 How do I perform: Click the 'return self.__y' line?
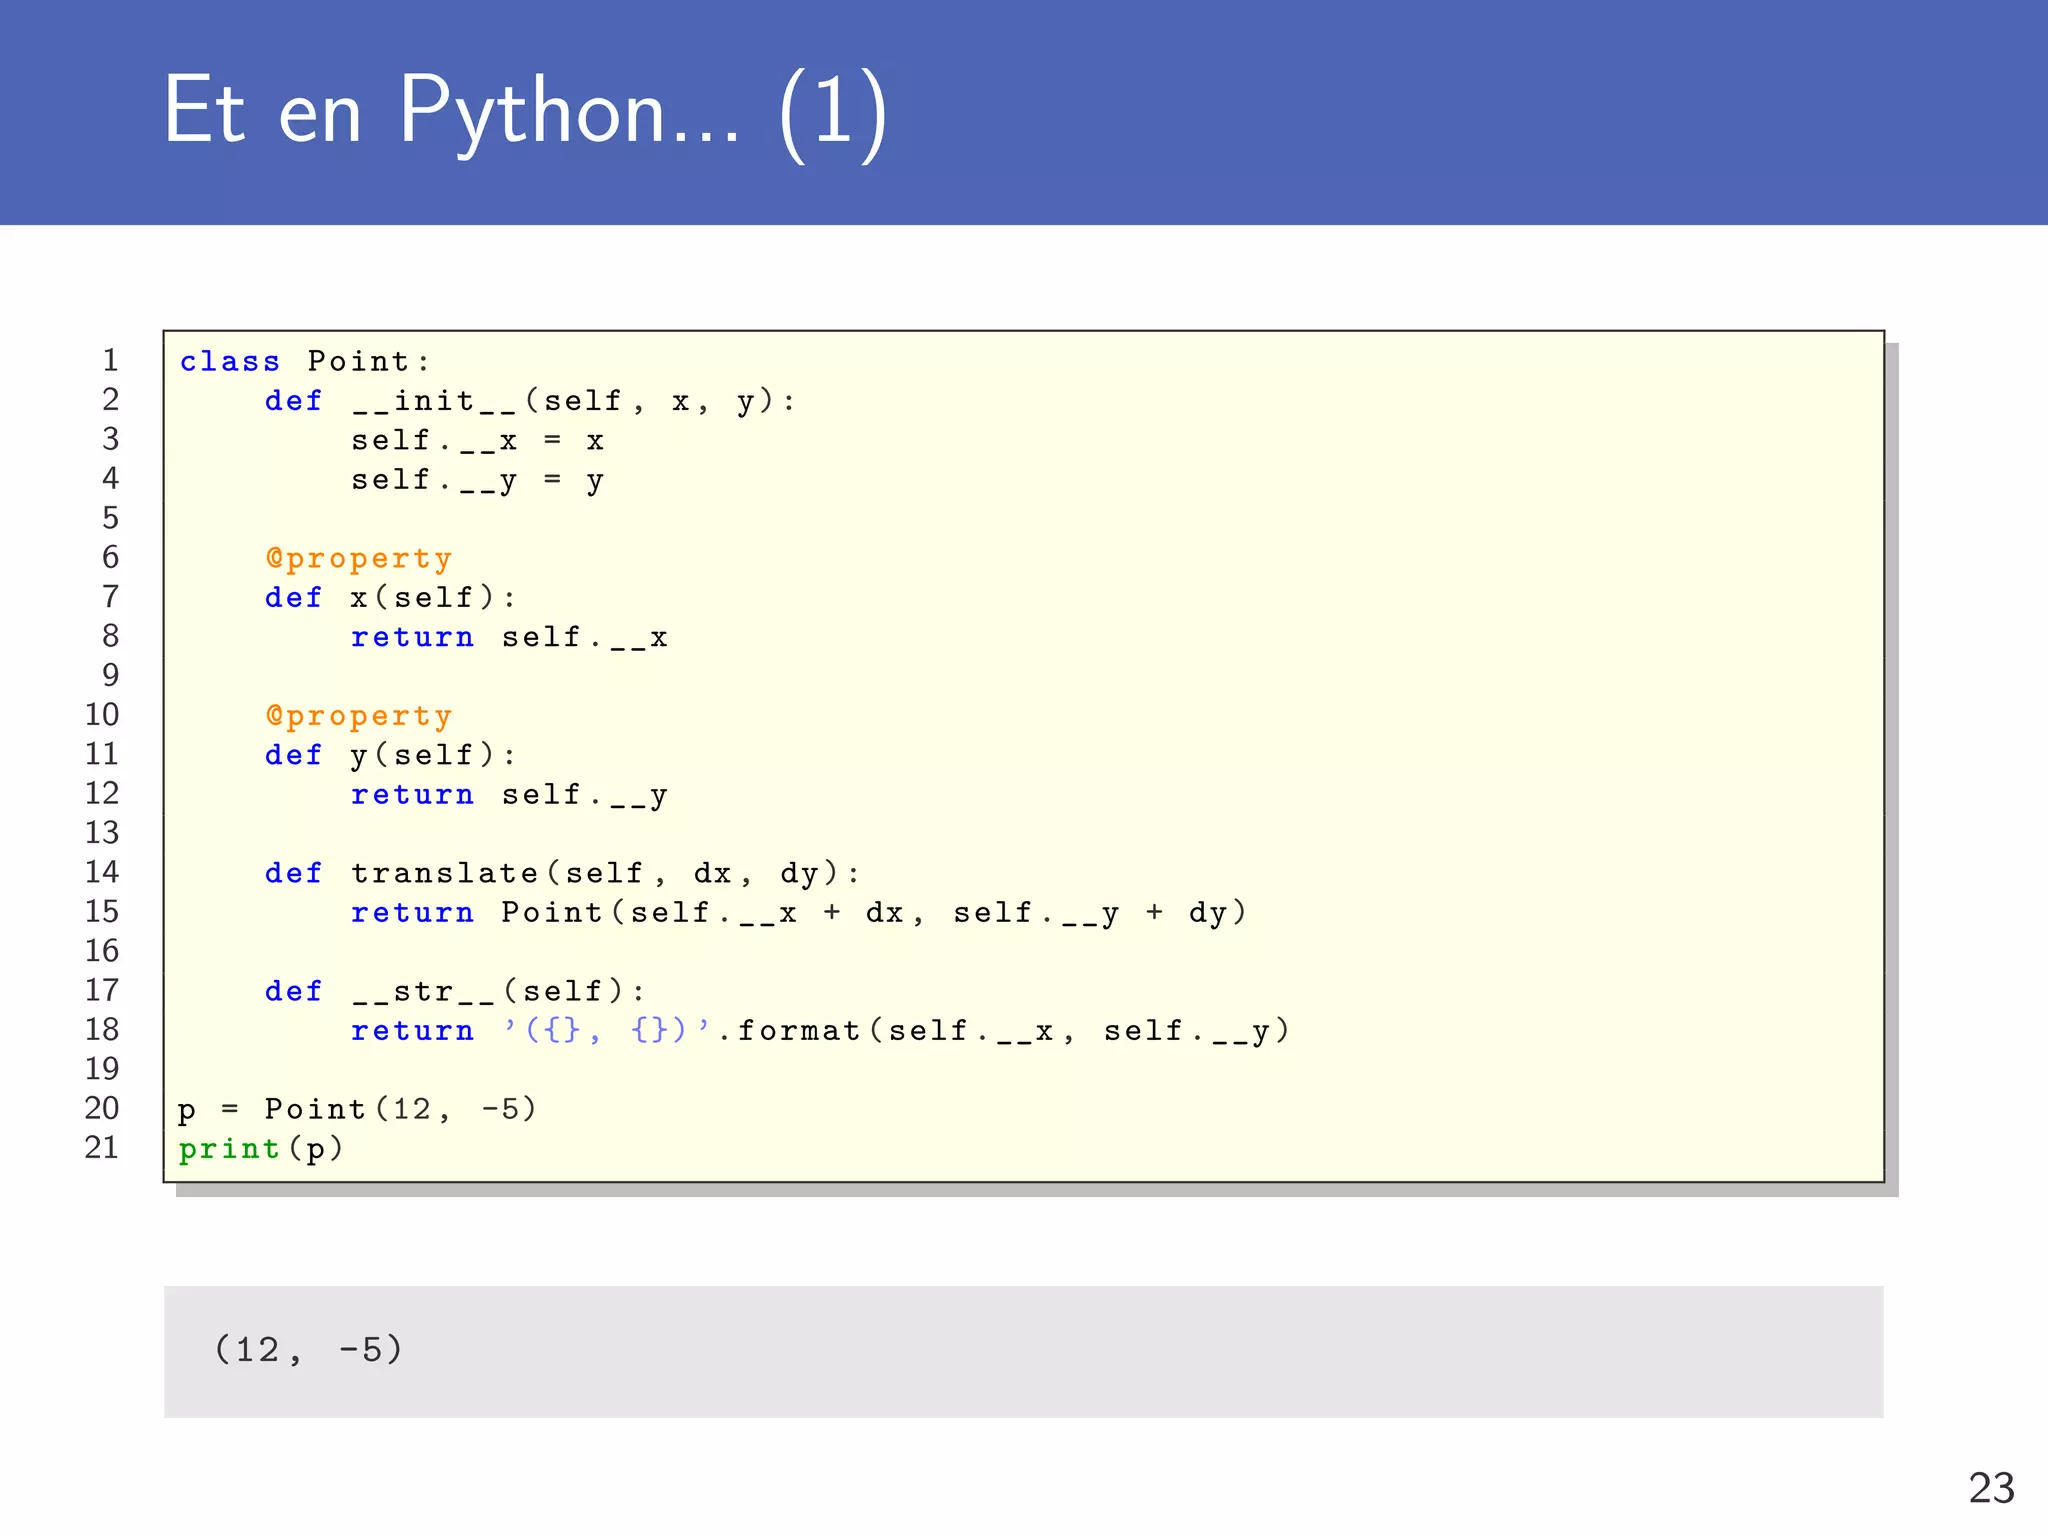point(509,795)
